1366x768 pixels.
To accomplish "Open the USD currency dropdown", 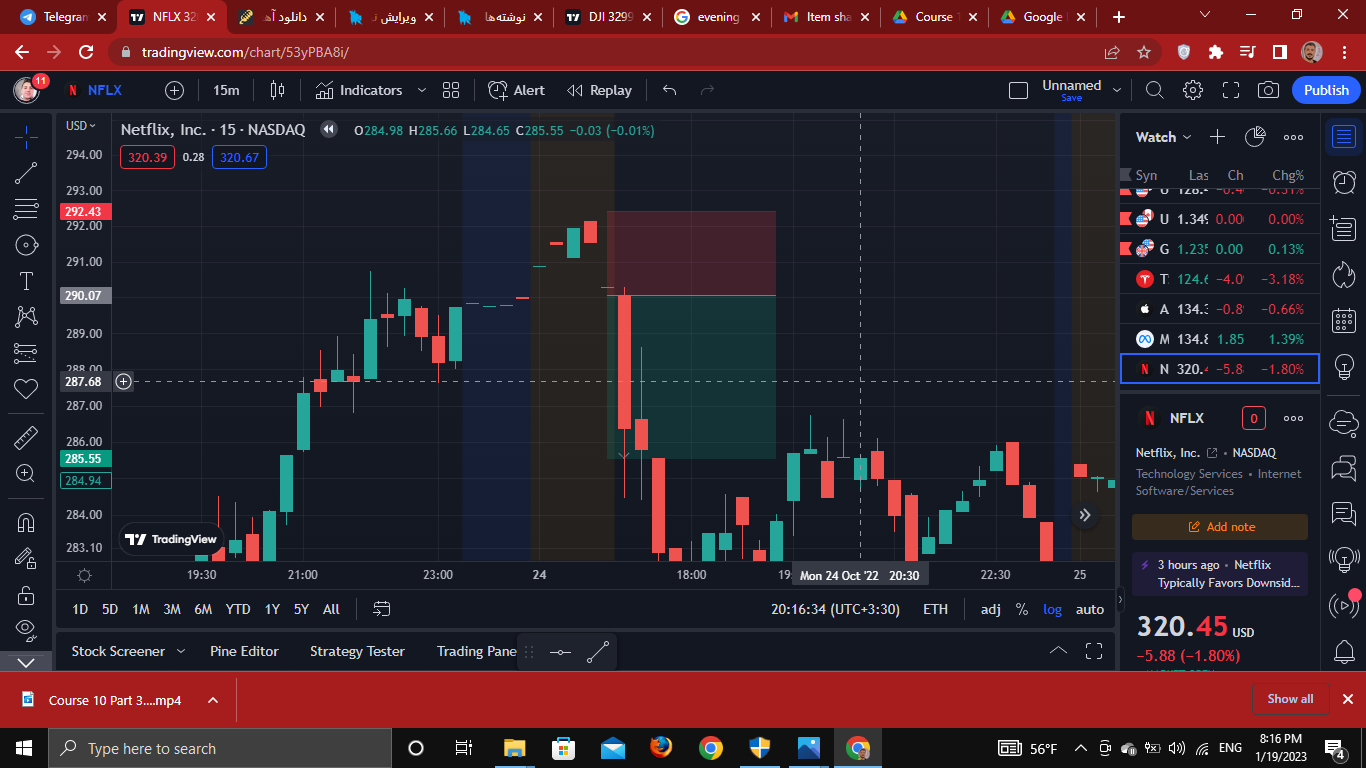I will pyautogui.click(x=81, y=126).
